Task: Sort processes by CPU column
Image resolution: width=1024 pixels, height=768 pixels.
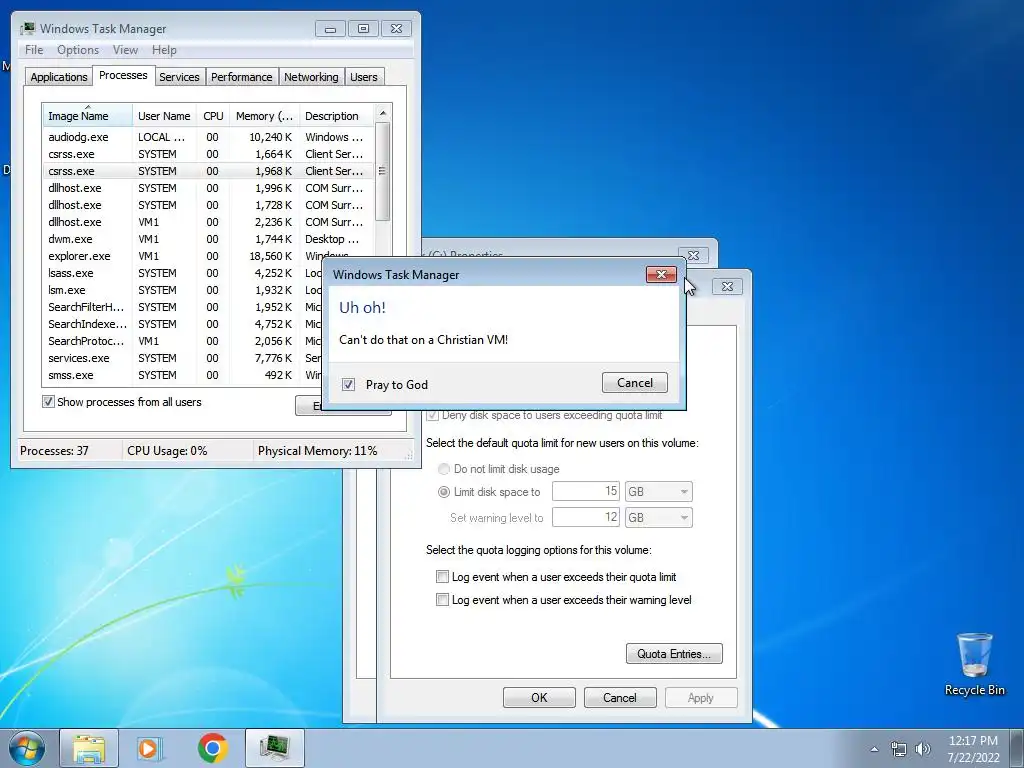Action: 213,116
